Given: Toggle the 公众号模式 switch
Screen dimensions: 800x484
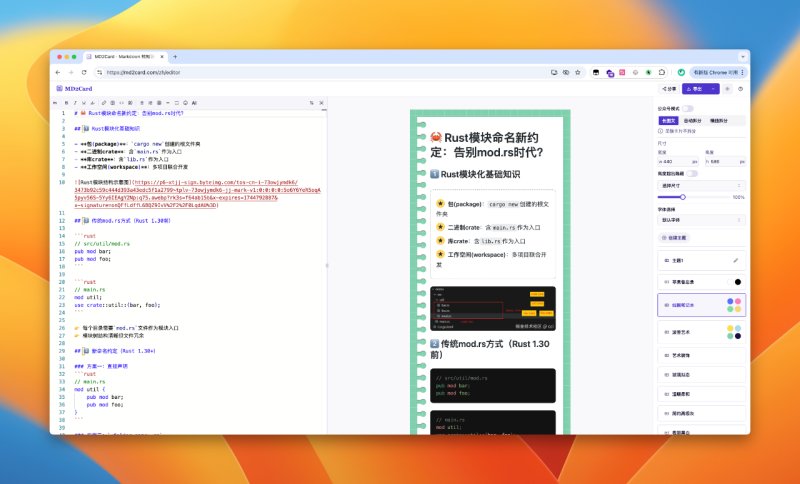Looking at the screenshot, I should [x=688, y=109].
